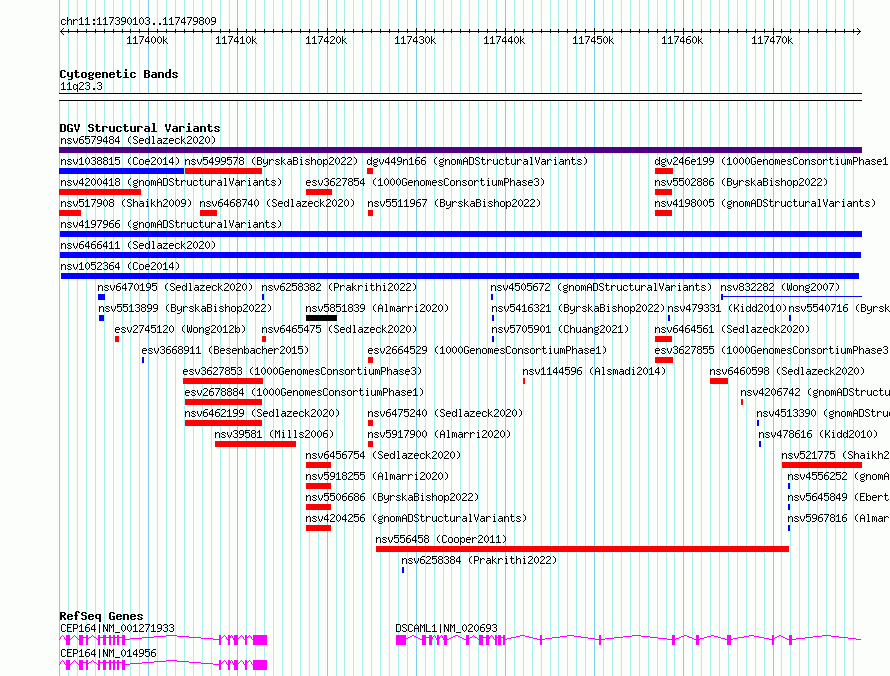Click the nsv4206742 variant label
Image resolution: width=890 pixels, height=676 pixels.
(815, 392)
